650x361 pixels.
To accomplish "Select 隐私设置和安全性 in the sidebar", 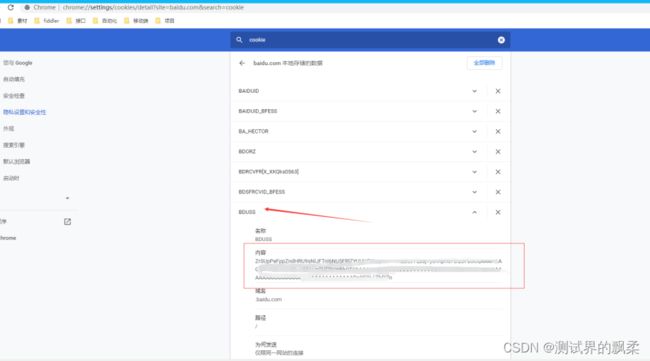I will pyautogui.click(x=24, y=112).
